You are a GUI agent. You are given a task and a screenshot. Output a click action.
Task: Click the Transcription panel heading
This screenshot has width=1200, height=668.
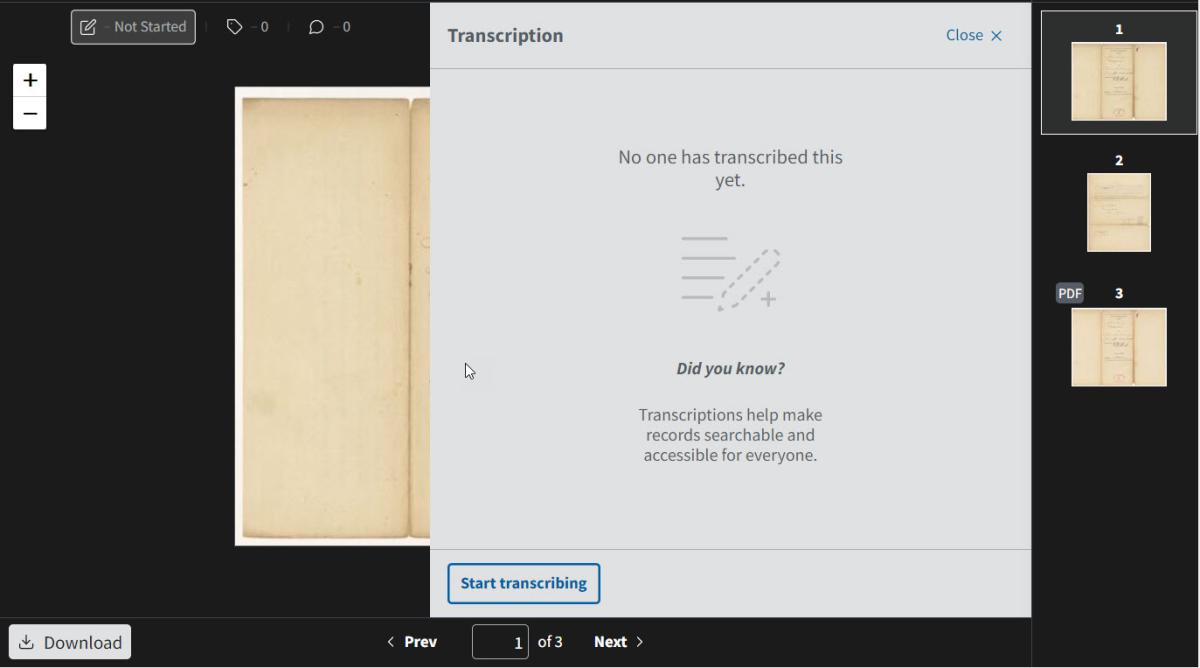tap(505, 36)
